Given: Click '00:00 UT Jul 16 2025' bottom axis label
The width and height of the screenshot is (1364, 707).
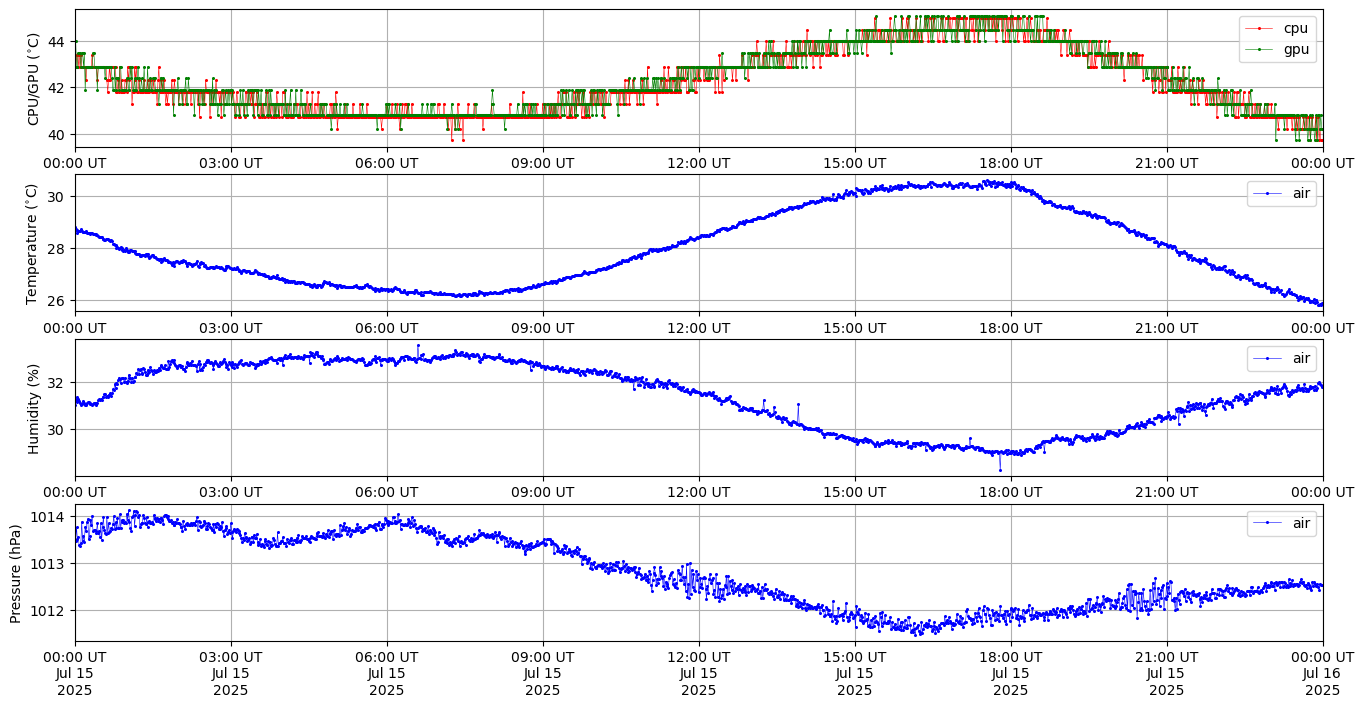Looking at the screenshot, I should coord(1323,674).
